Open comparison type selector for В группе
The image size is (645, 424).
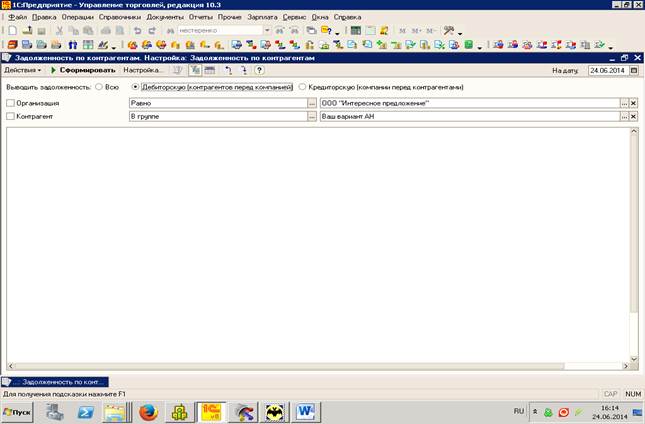312,117
